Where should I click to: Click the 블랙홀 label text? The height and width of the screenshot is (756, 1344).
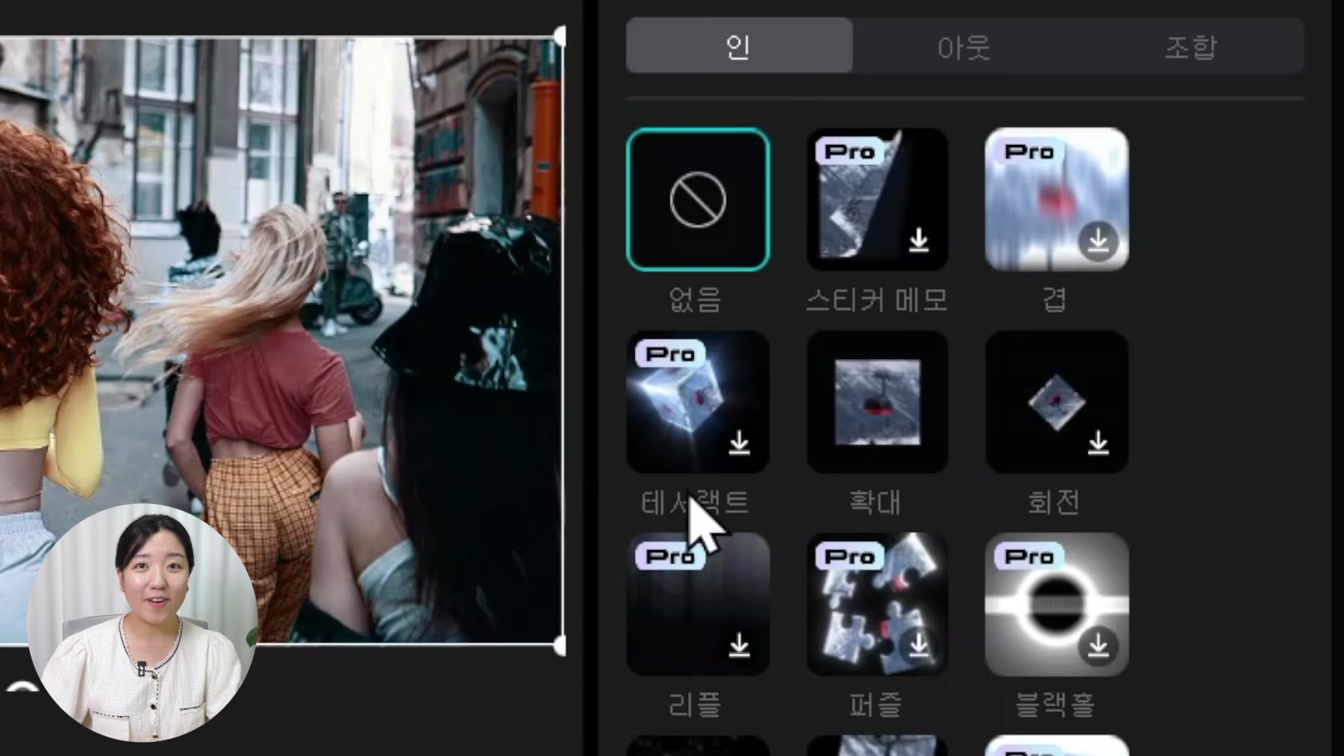[1055, 705]
